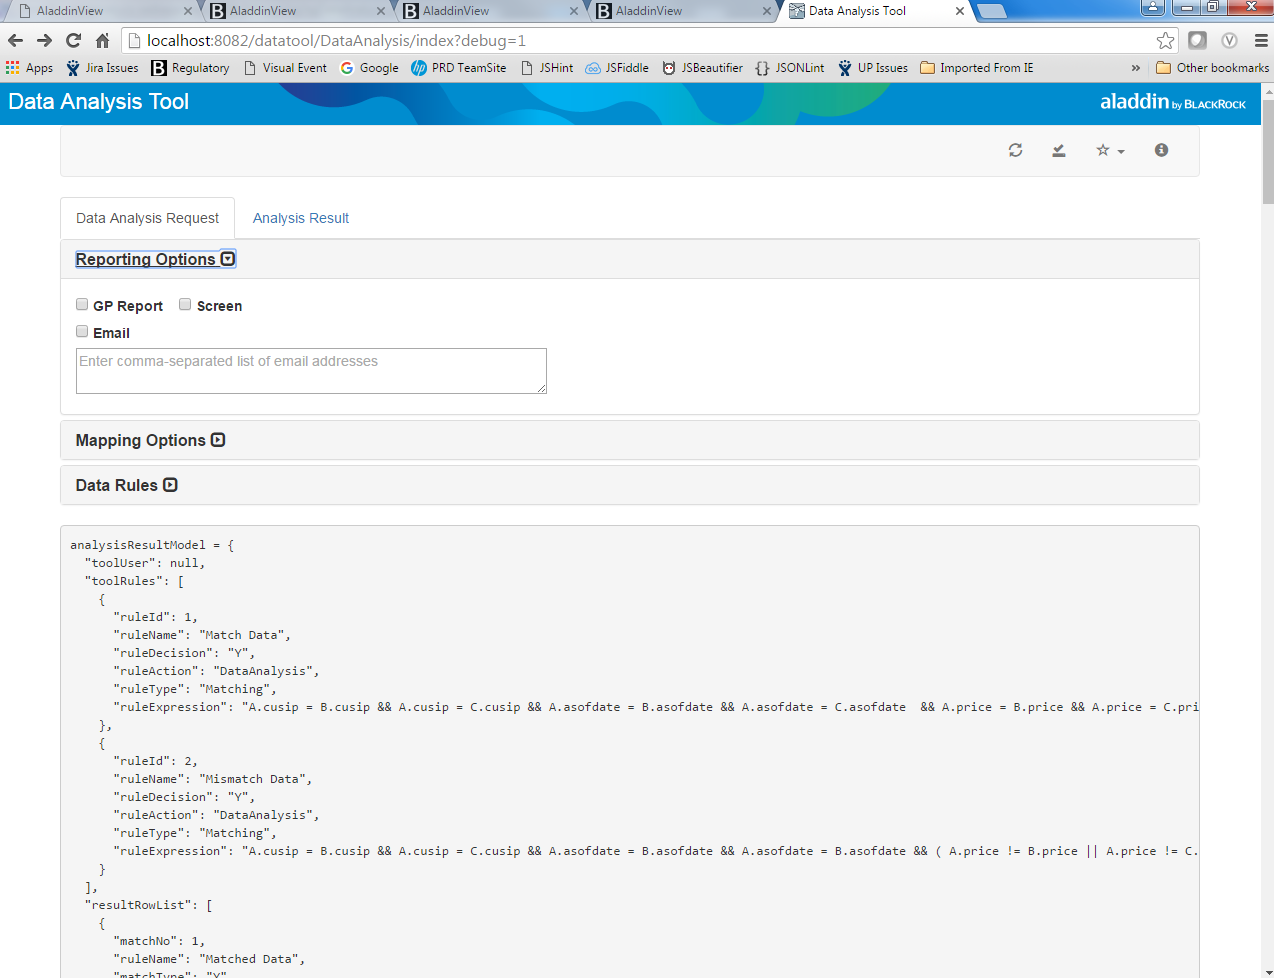This screenshot has width=1274, height=978.
Task: Open the JSHint bookmark
Action: coord(547,68)
